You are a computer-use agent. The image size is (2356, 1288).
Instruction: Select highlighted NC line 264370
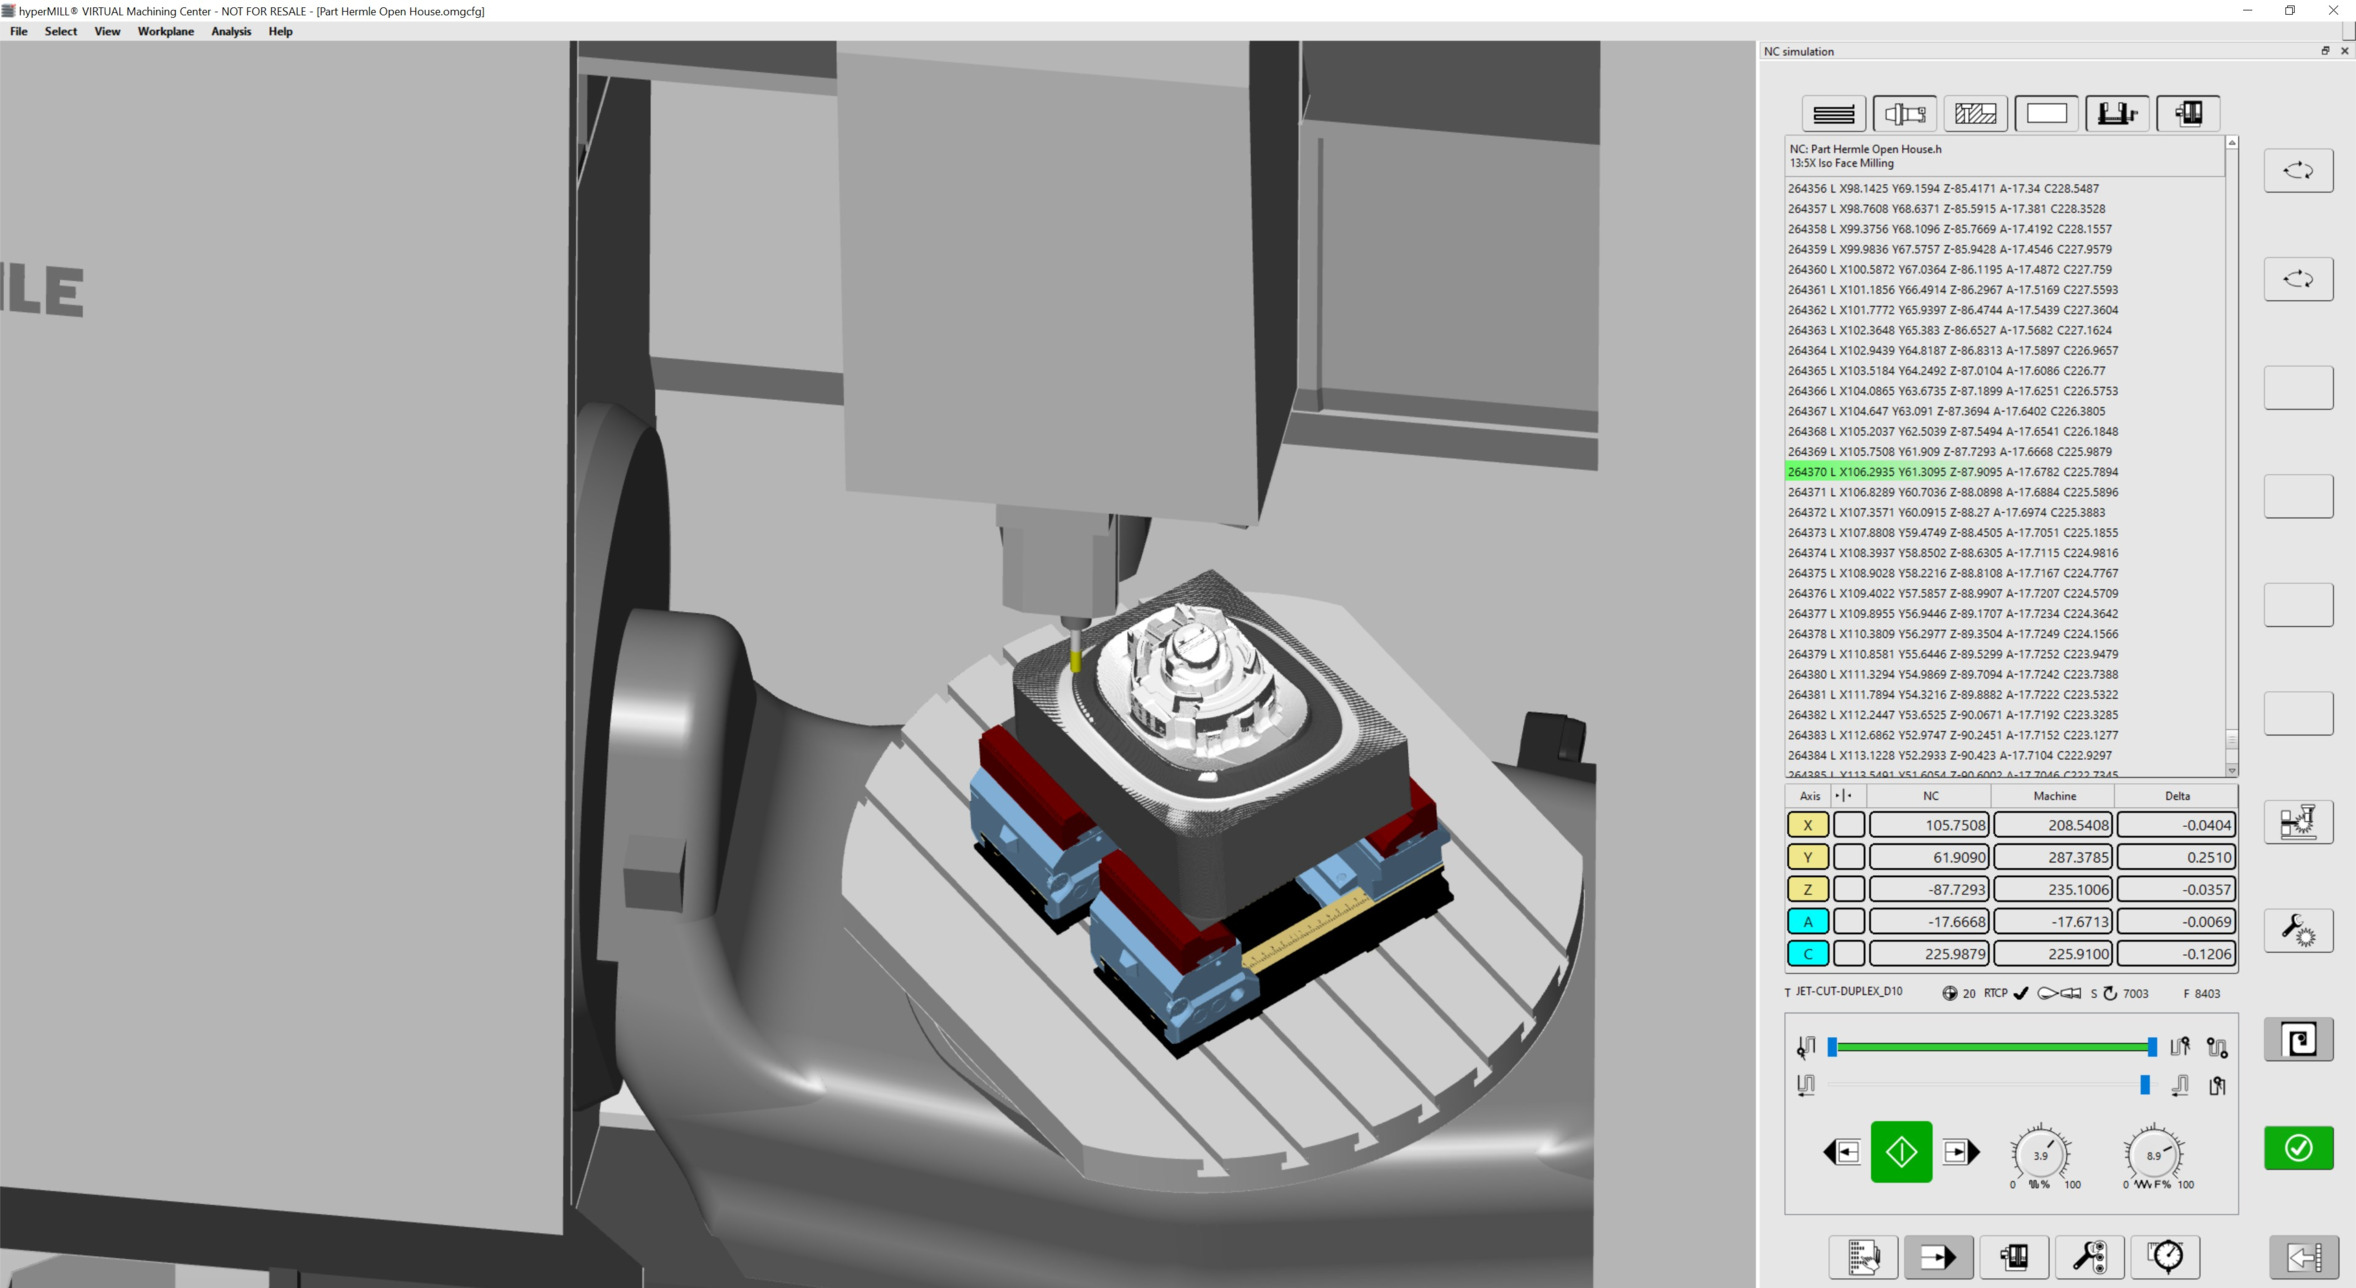point(2004,472)
